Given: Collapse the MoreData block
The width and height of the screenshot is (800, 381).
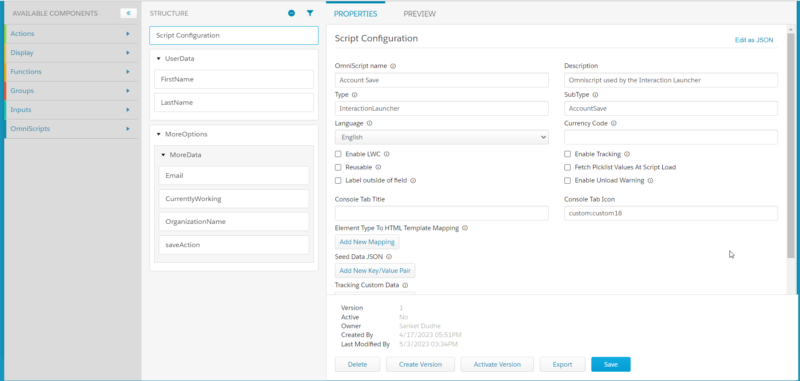Looking at the screenshot, I should point(163,155).
